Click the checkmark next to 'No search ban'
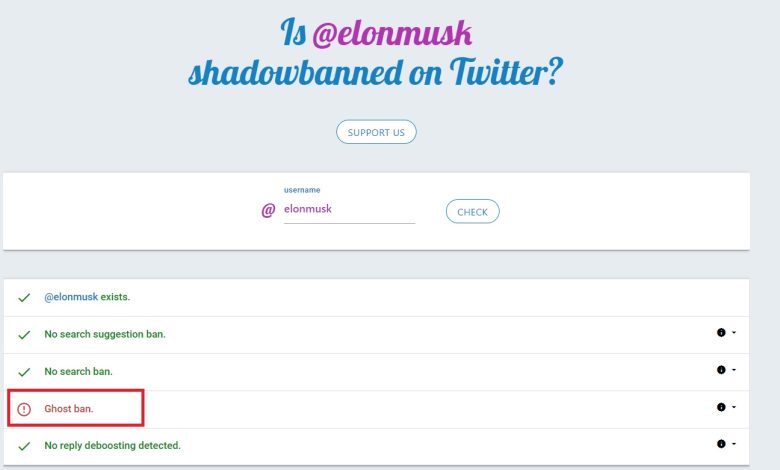The image size is (780, 470). click(24, 371)
